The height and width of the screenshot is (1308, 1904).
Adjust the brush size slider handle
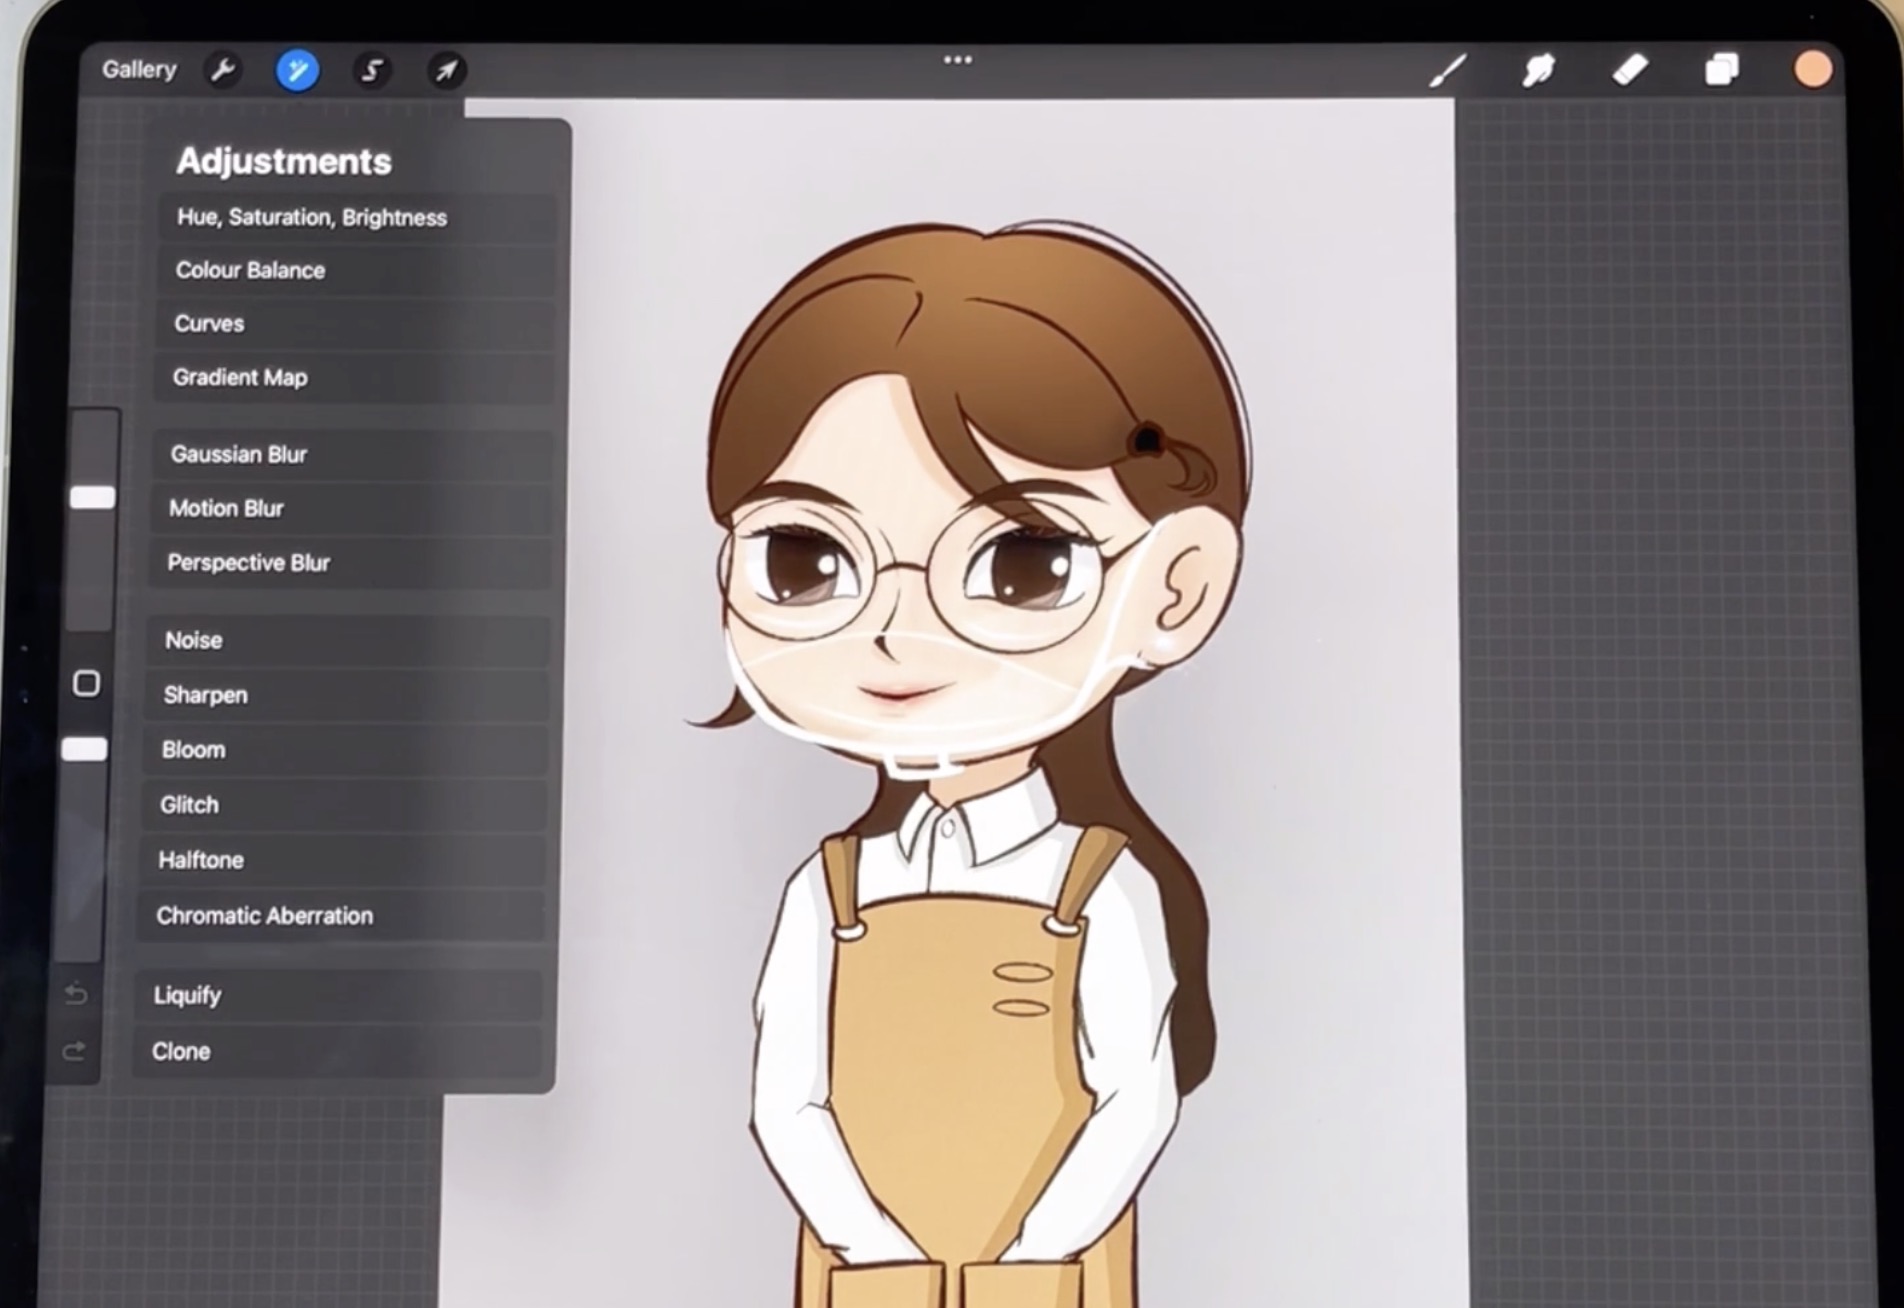coord(92,497)
